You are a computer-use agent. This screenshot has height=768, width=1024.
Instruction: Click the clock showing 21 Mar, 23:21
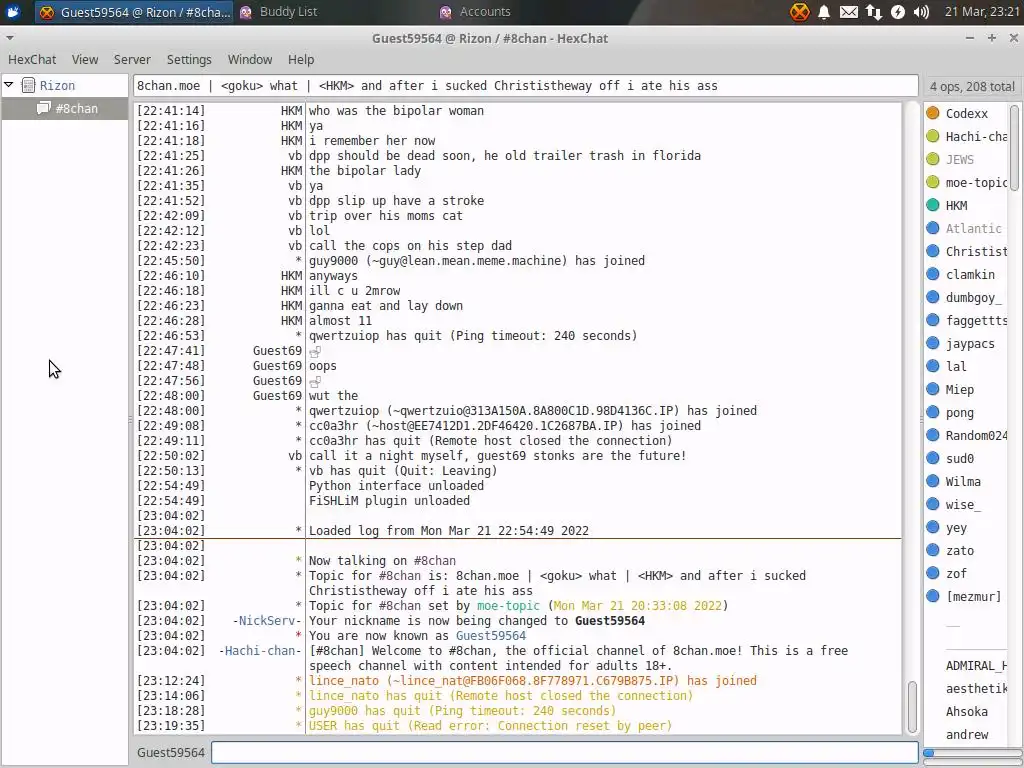tap(982, 12)
